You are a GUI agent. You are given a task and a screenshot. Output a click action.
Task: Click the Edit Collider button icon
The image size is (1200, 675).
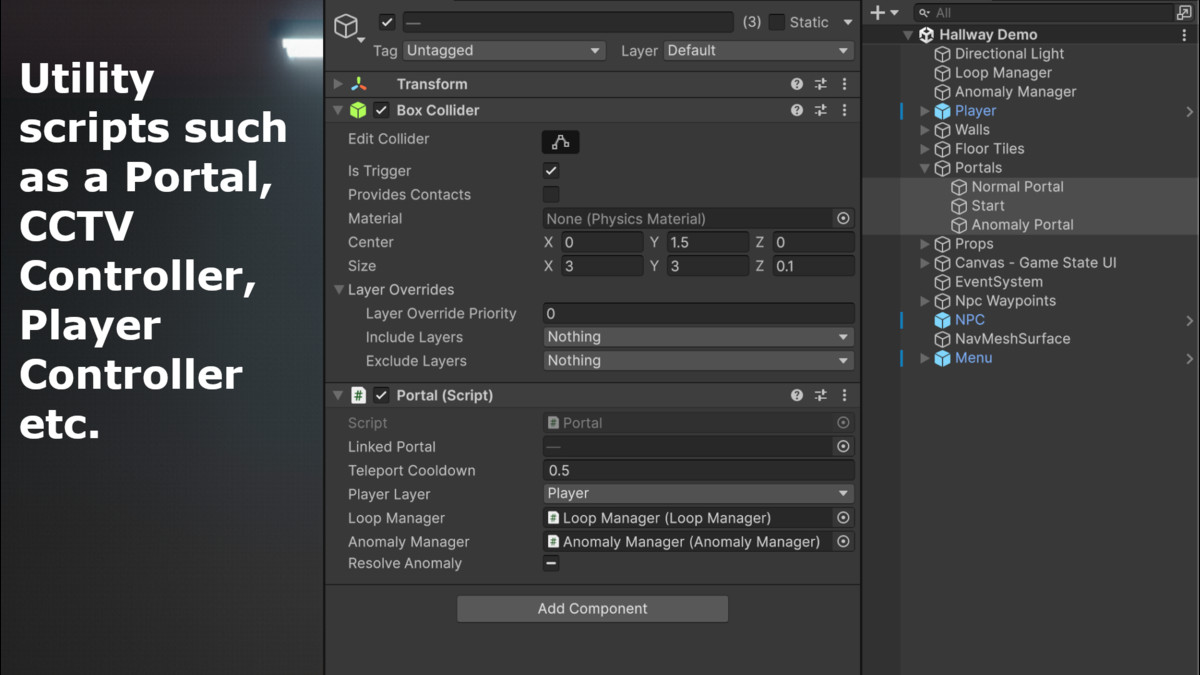(560, 142)
